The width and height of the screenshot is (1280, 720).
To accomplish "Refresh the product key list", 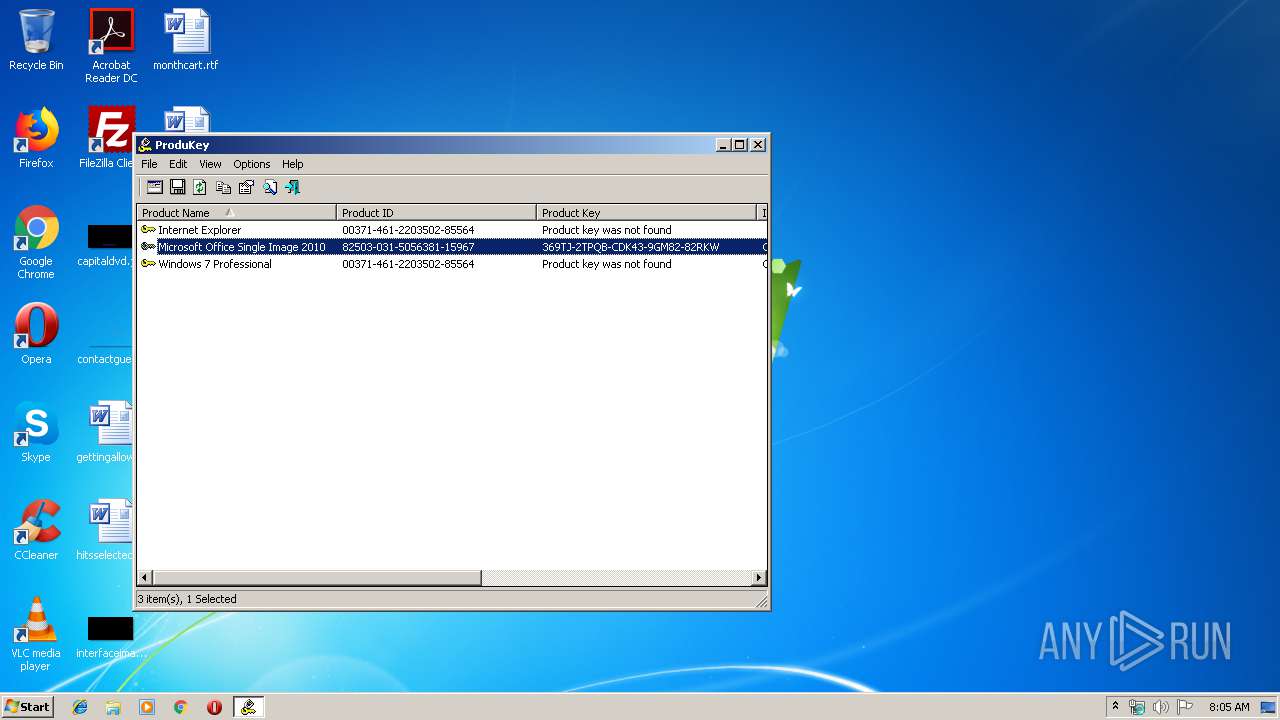I will [200, 187].
